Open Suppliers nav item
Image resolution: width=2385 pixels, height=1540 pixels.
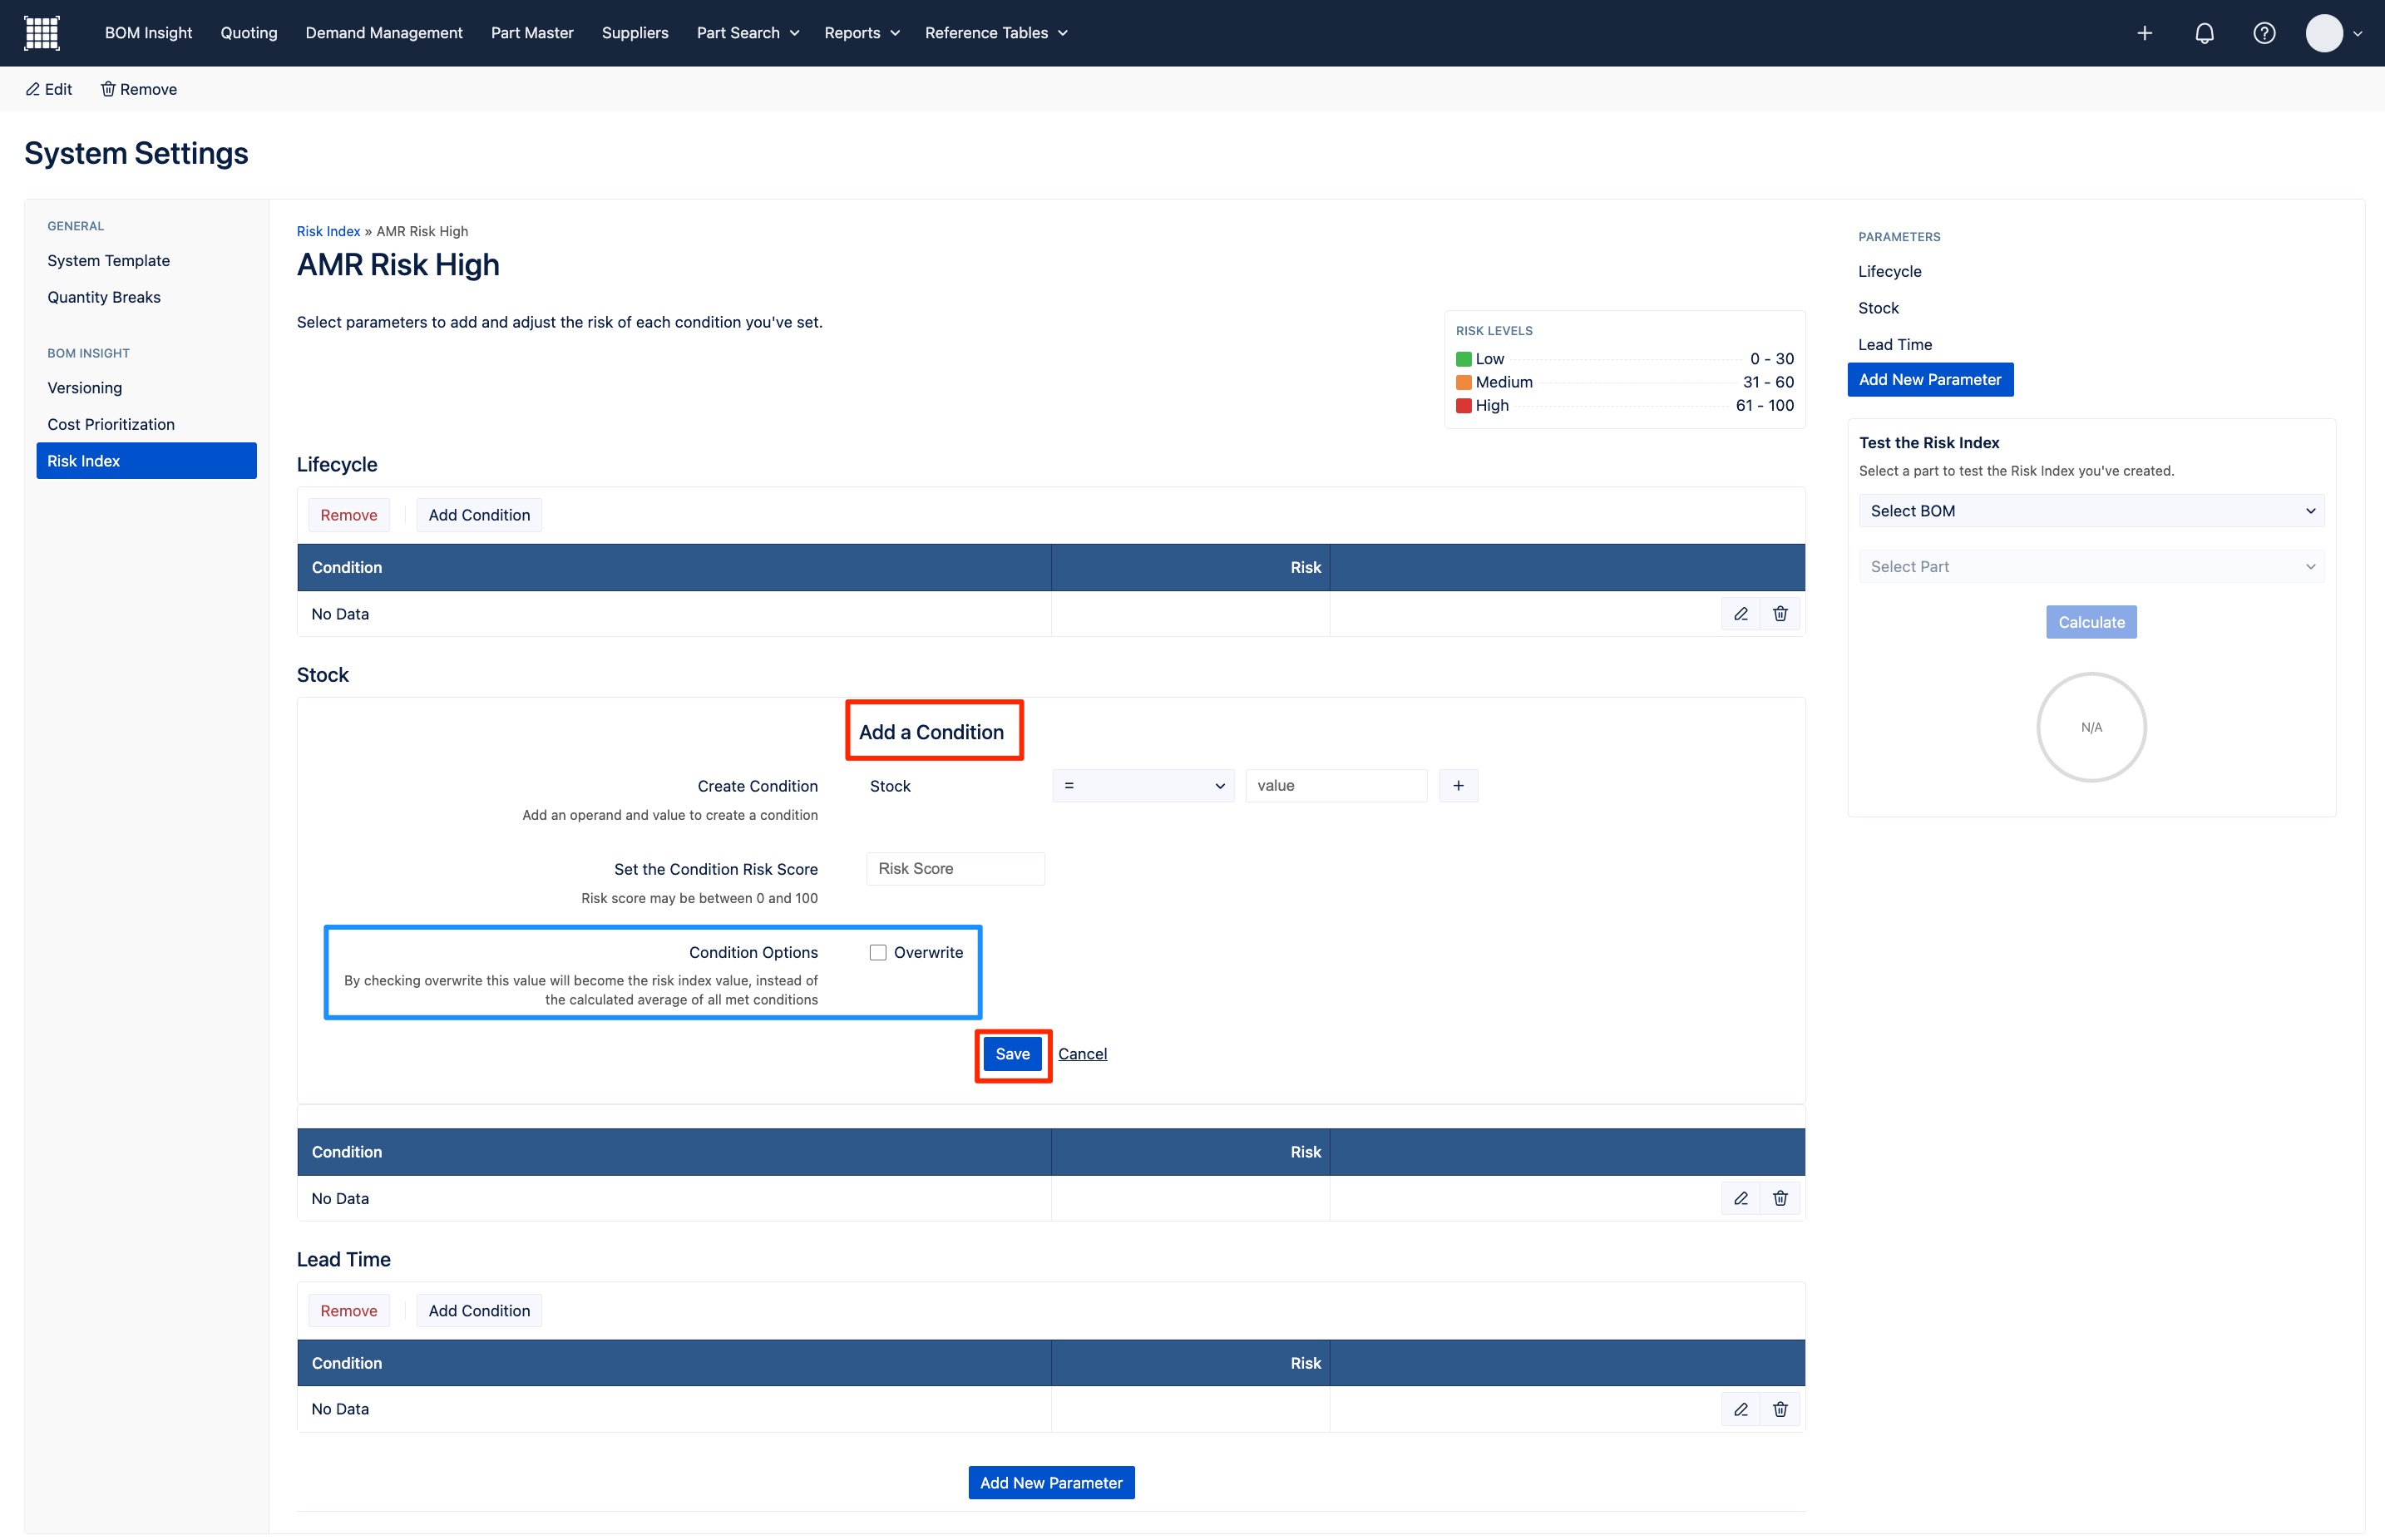tap(635, 33)
